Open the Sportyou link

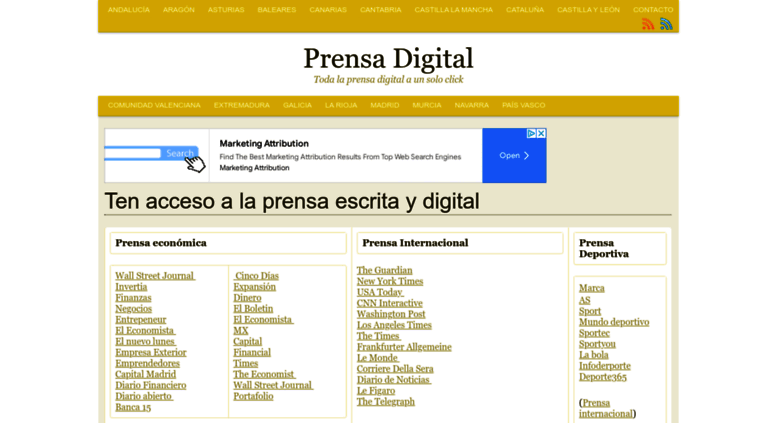coord(597,344)
